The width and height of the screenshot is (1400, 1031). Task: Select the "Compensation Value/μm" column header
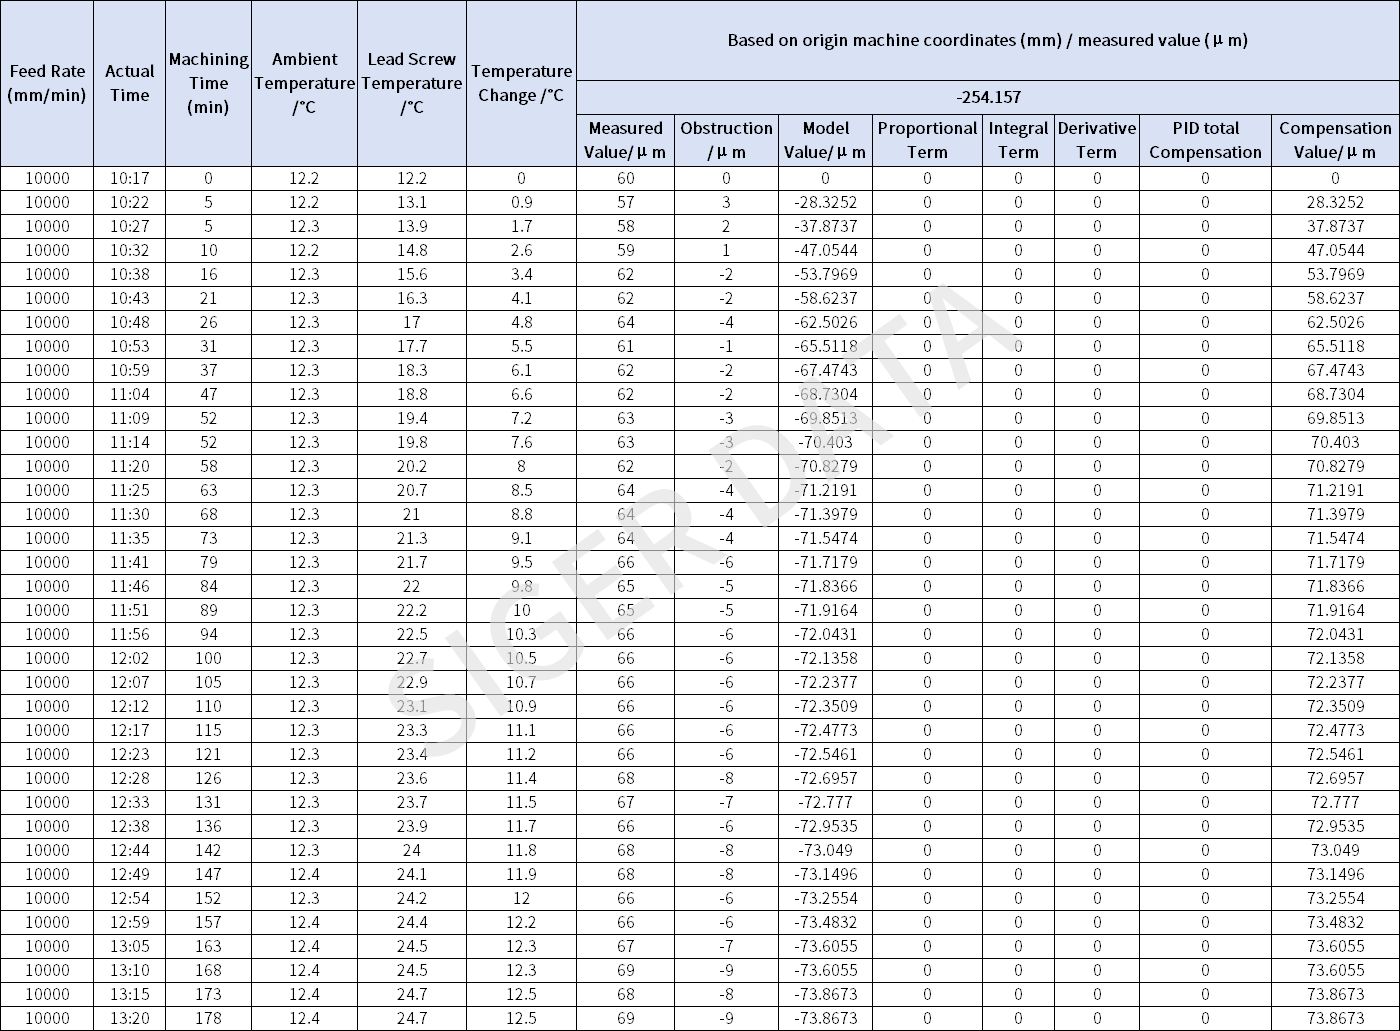pos(1335,140)
